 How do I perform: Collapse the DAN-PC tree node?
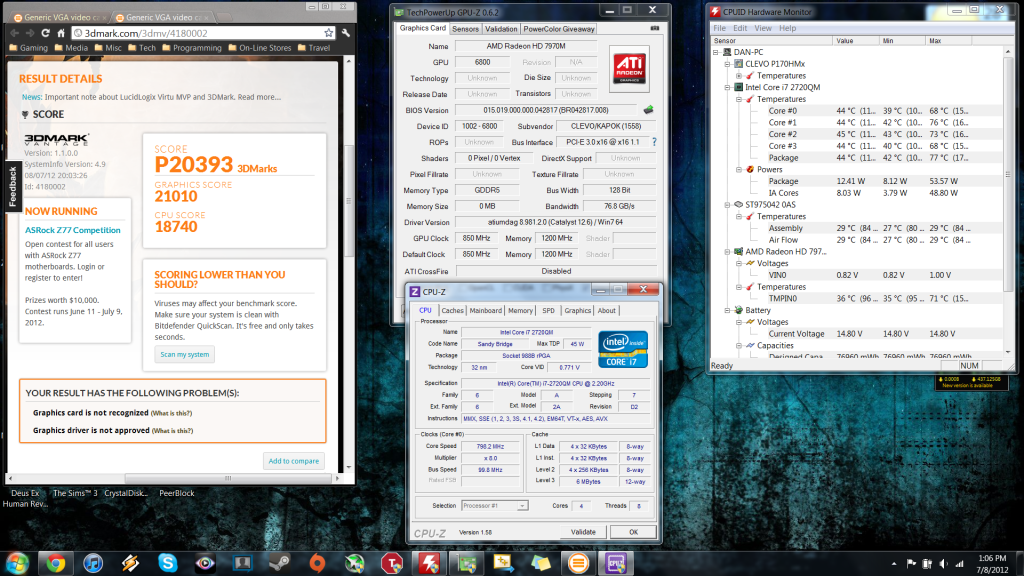(x=716, y=52)
